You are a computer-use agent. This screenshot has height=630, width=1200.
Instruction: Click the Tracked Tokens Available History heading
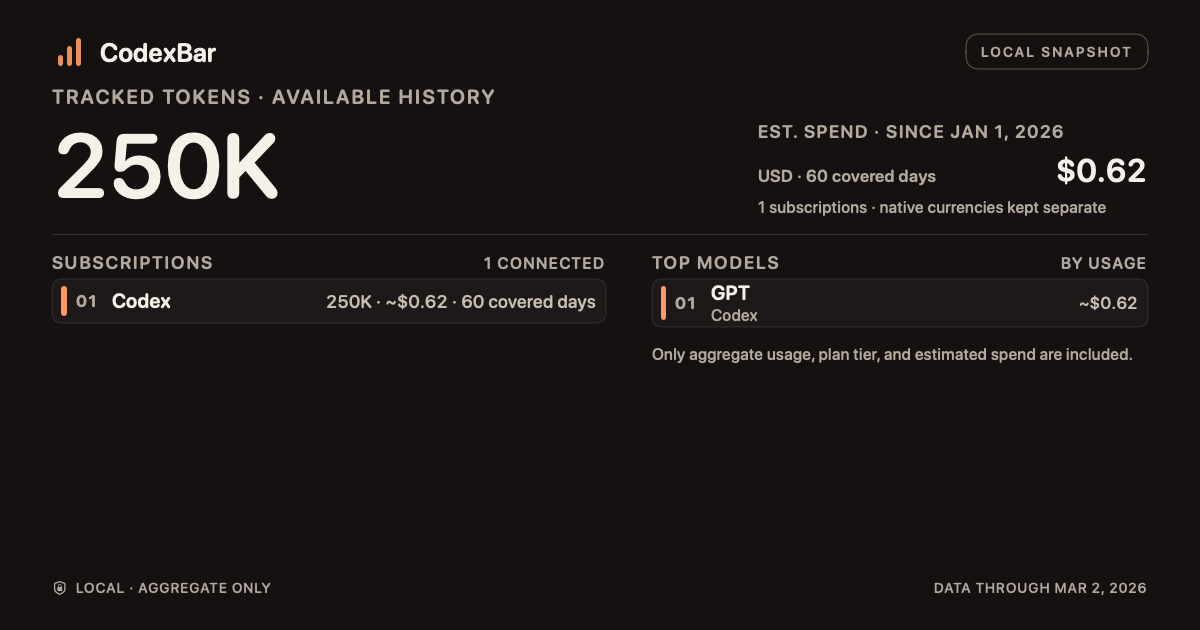tap(273, 97)
